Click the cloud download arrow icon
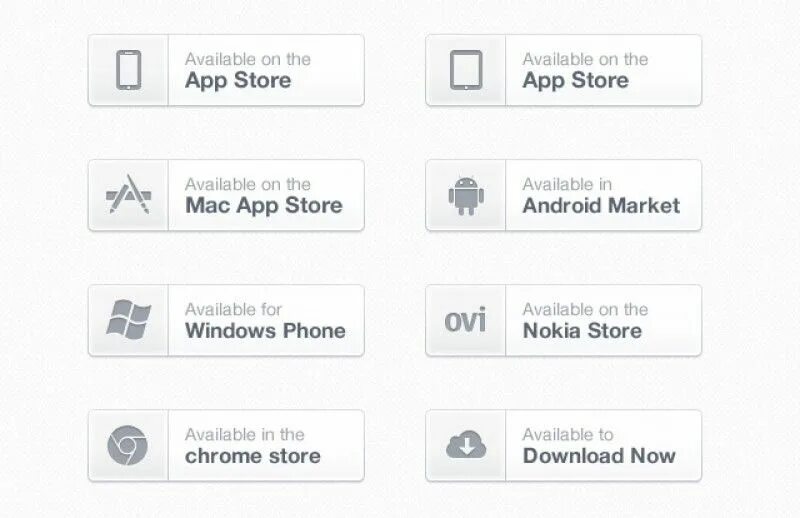The height and width of the screenshot is (518, 800). coord(466,445)
